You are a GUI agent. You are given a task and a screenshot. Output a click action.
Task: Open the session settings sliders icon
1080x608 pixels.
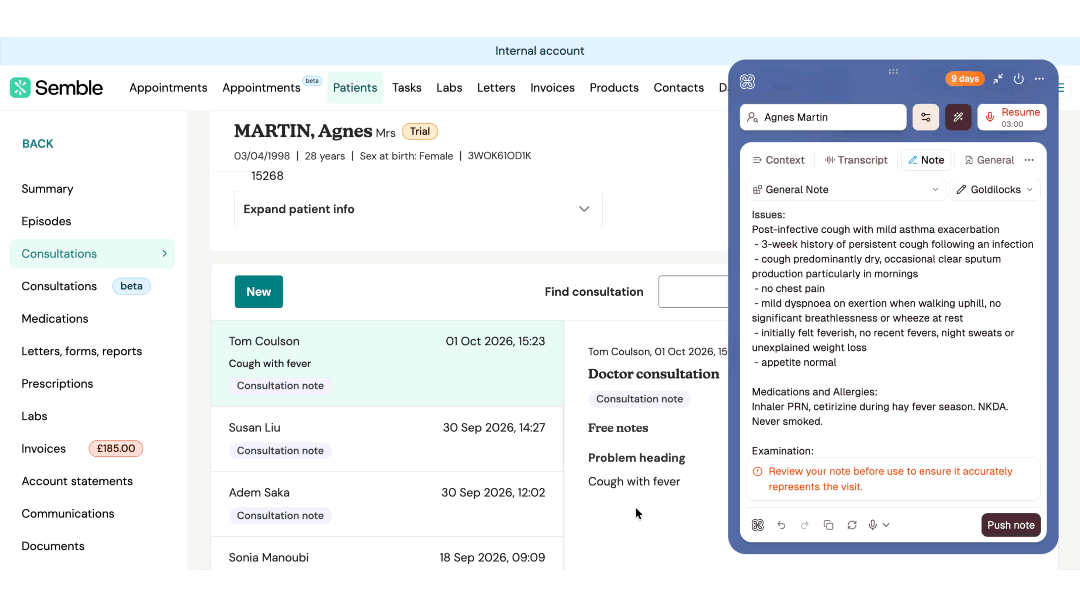coord(926,117)
